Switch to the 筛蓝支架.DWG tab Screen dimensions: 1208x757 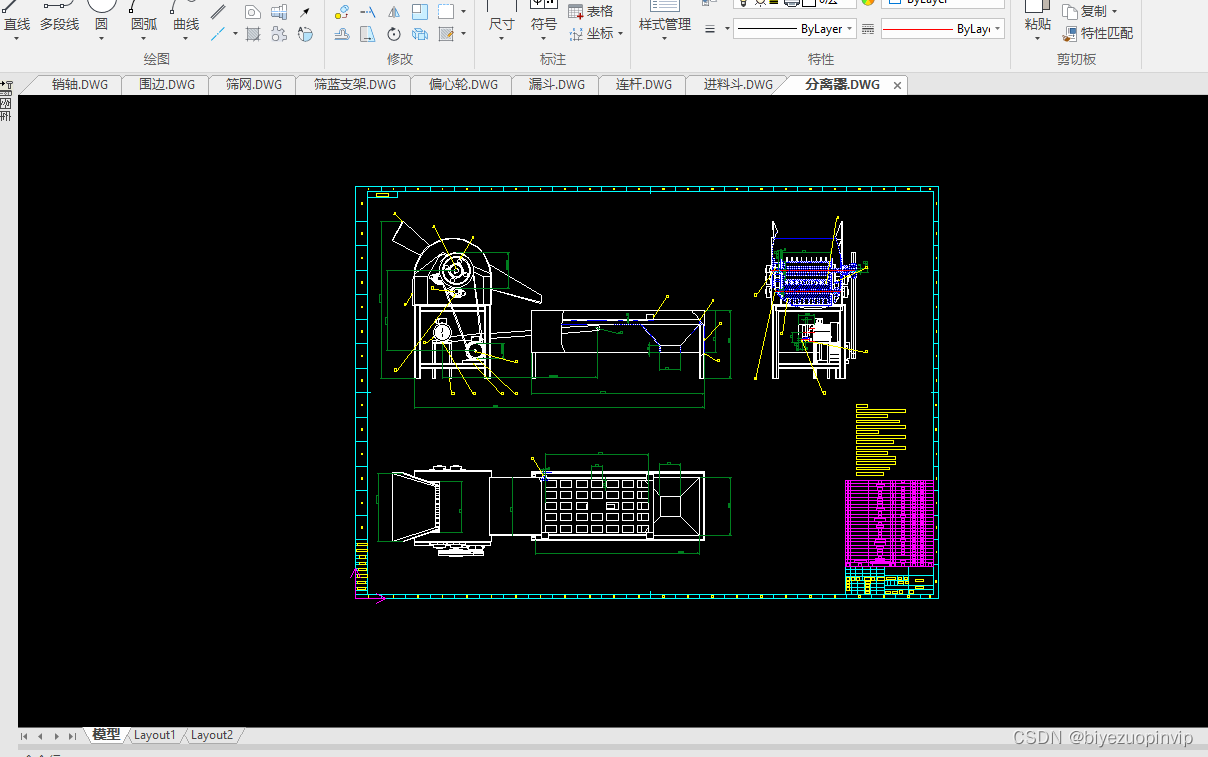coord(355,85)
